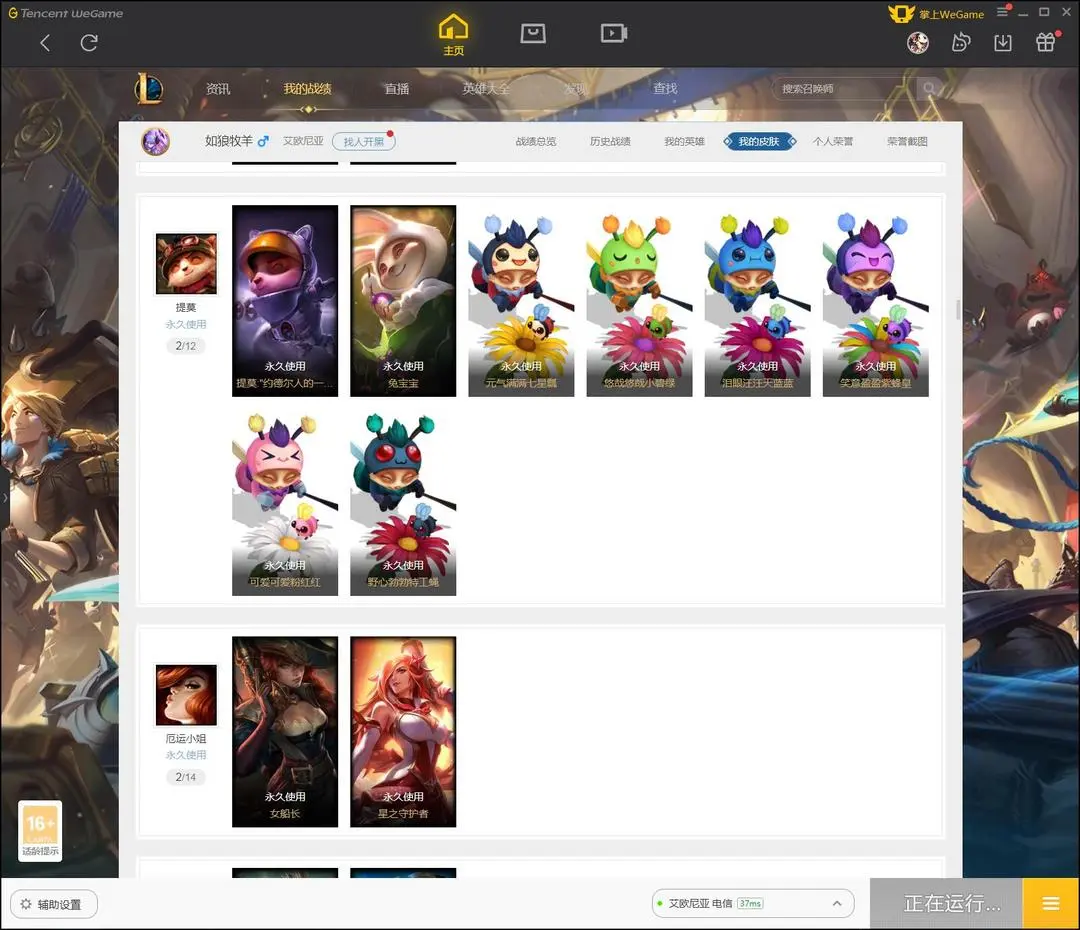Open the 提莫 "约德尔人的一…" astronaut skin card
The height and width of the screenshot is (930, 1080).
[285, 301]
